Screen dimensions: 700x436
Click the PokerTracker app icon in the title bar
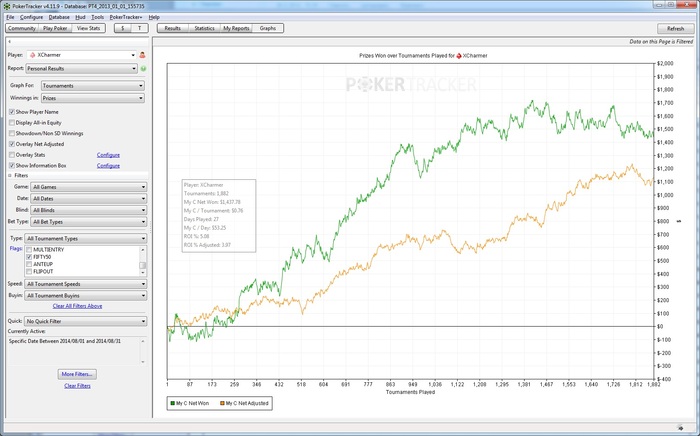6,6
